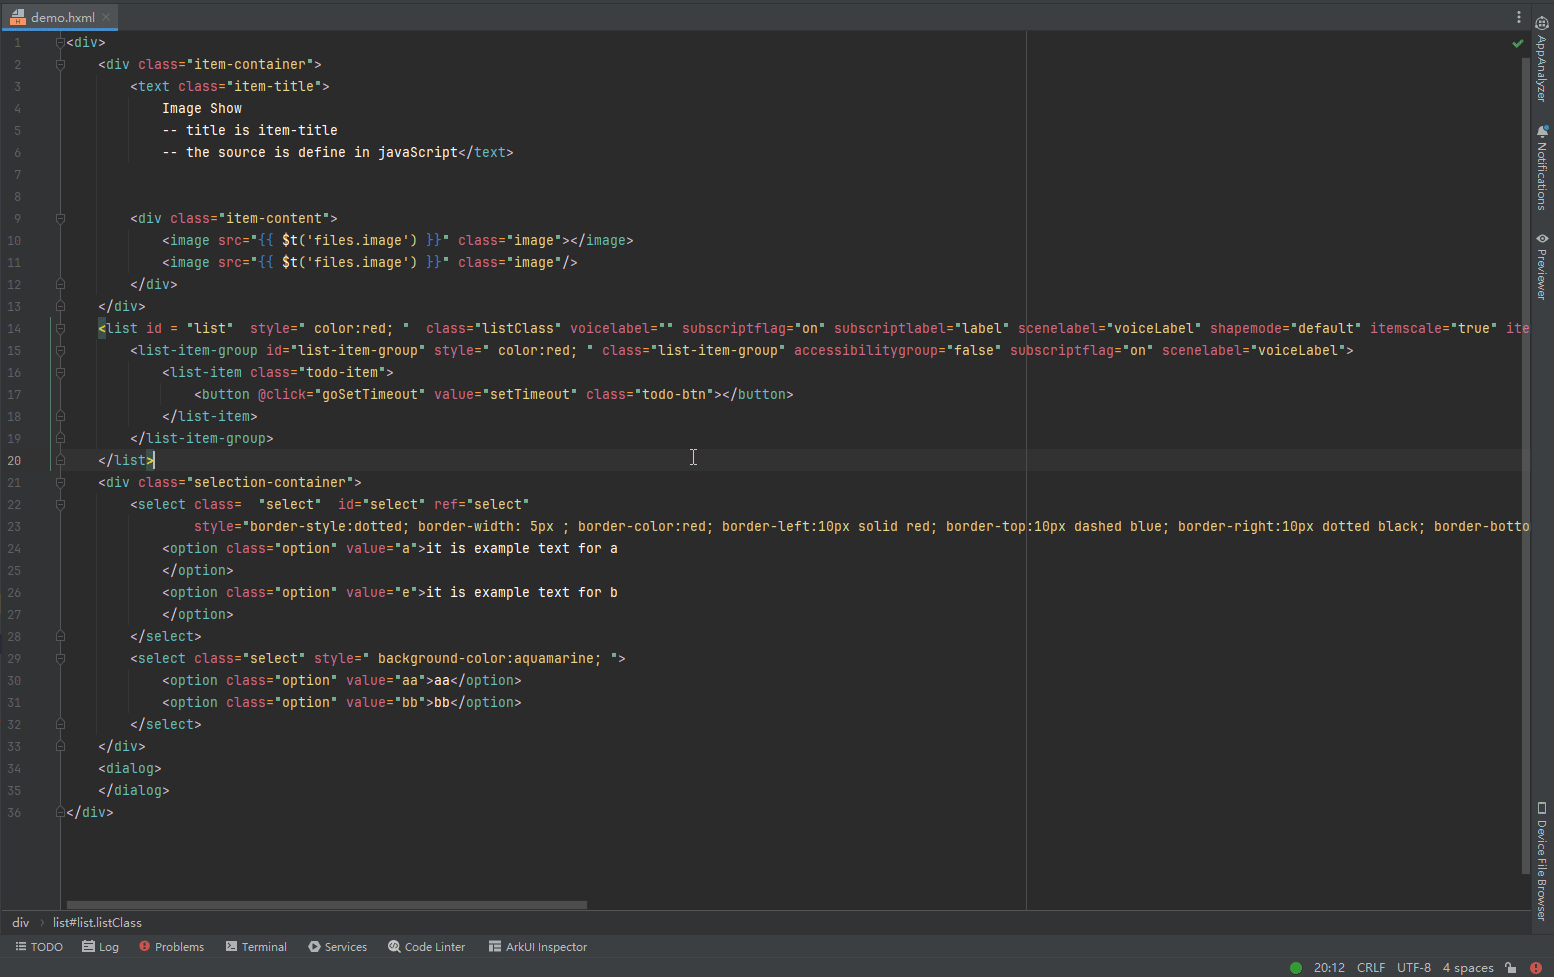This screenshot has height=977, width=1554.
Task: Click the line 36 number in the gutter
Action: 14,812
